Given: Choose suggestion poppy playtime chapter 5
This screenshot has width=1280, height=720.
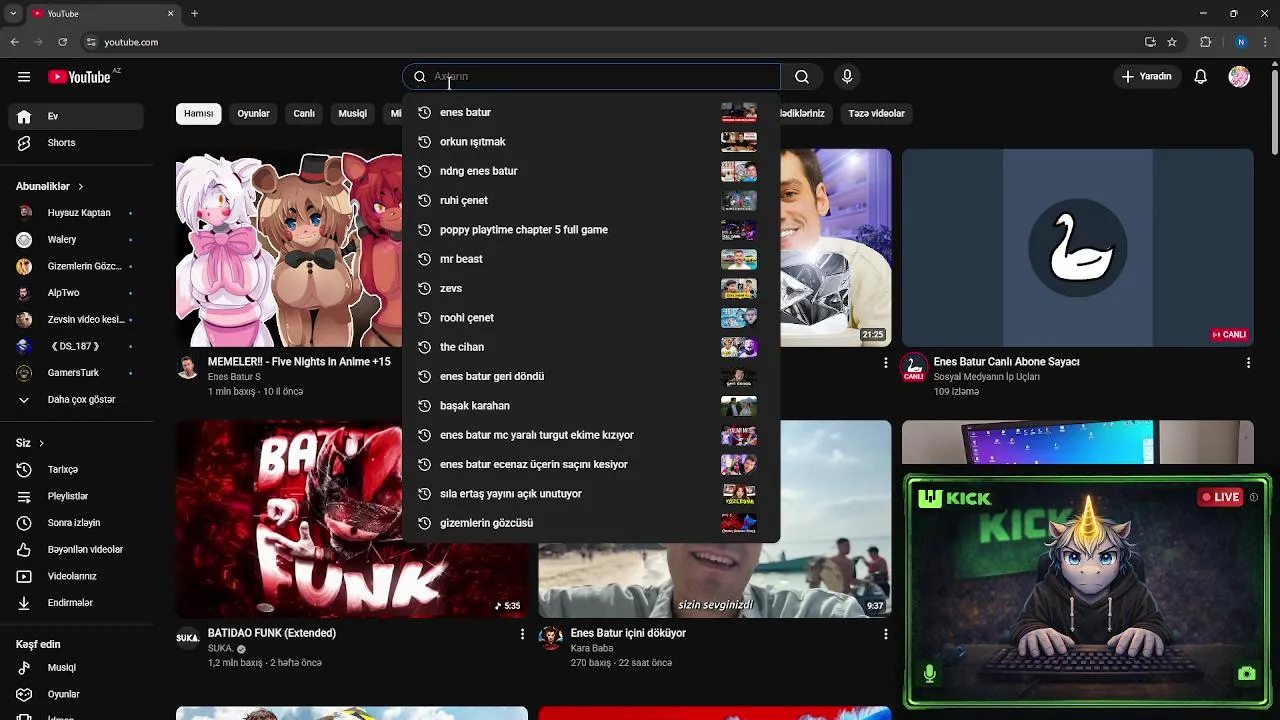Looking at the screenshot, I should (x=590, y=230).
